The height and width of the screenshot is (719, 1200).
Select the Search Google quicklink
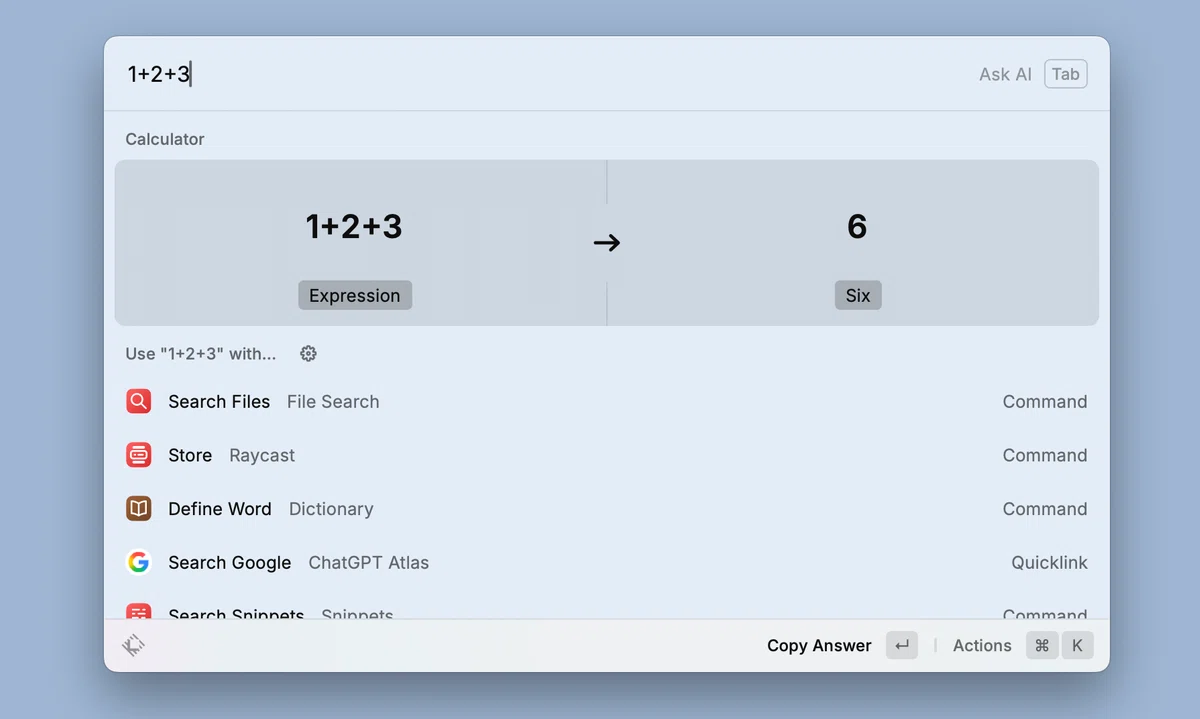pos(607,562)
